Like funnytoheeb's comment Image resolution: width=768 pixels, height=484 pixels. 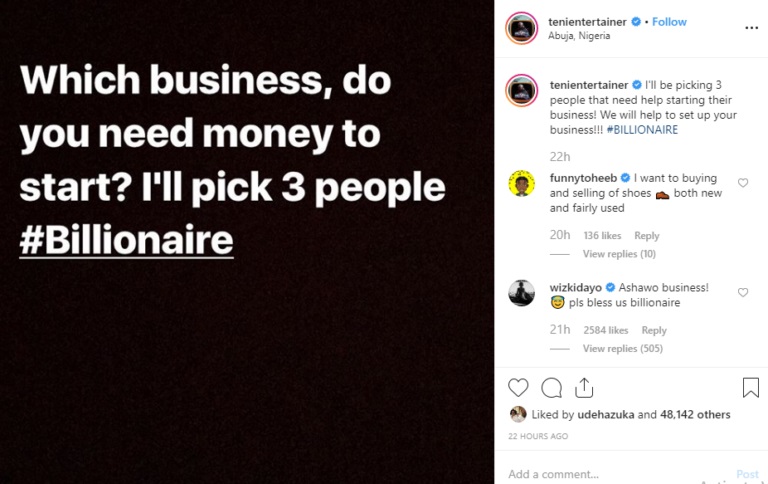point(743,183)
